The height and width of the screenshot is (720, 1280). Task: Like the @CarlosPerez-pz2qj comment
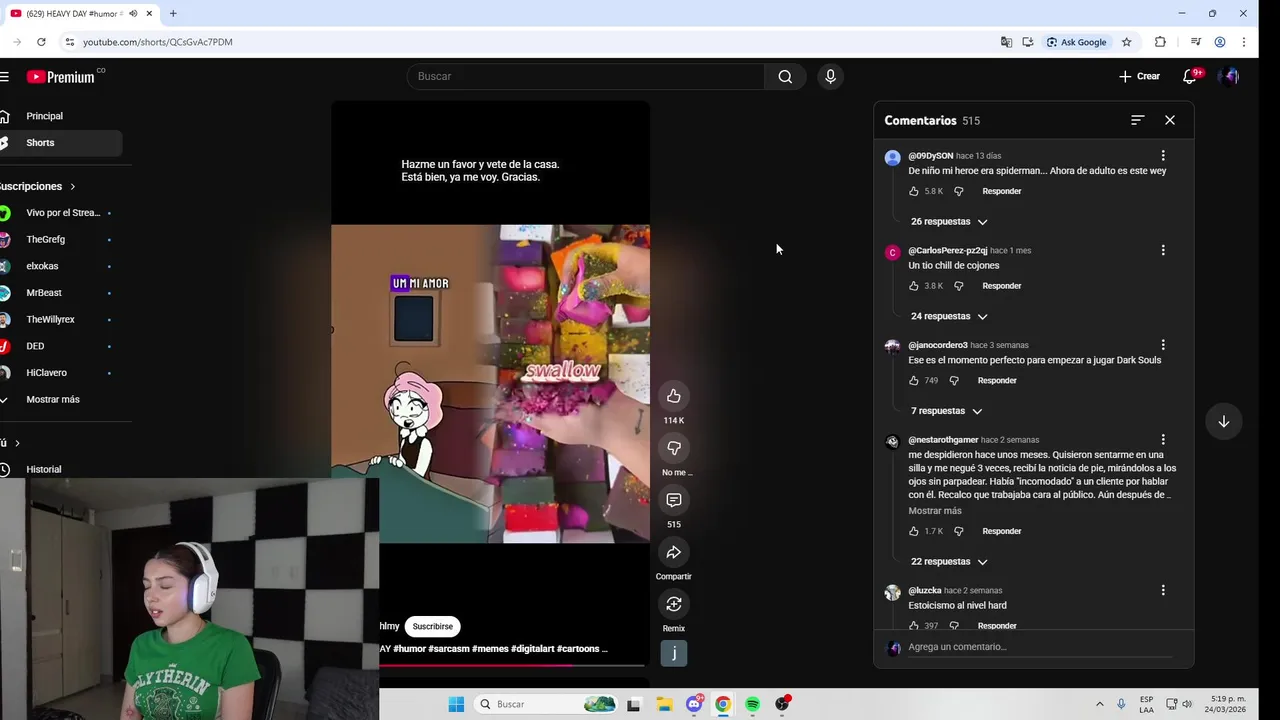point(914,286)
